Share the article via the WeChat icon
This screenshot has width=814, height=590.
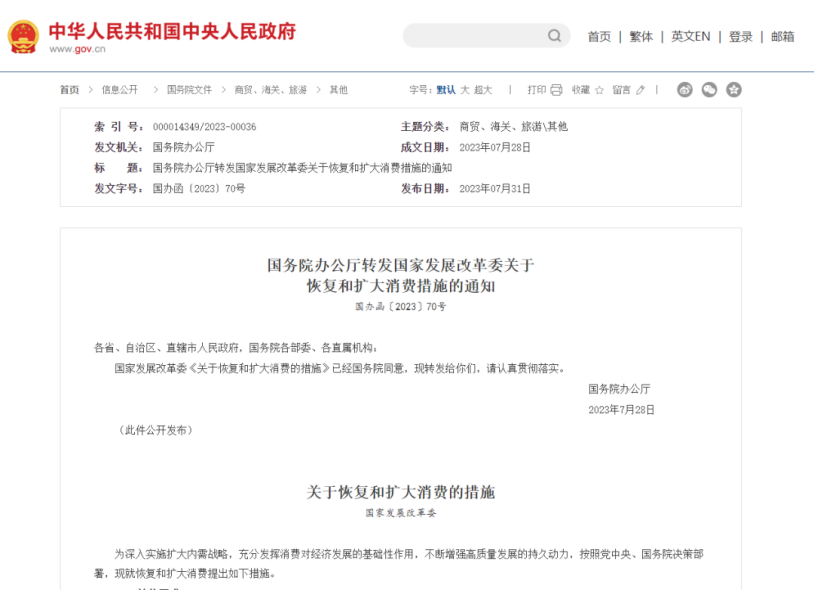click(x=710, y=89)
